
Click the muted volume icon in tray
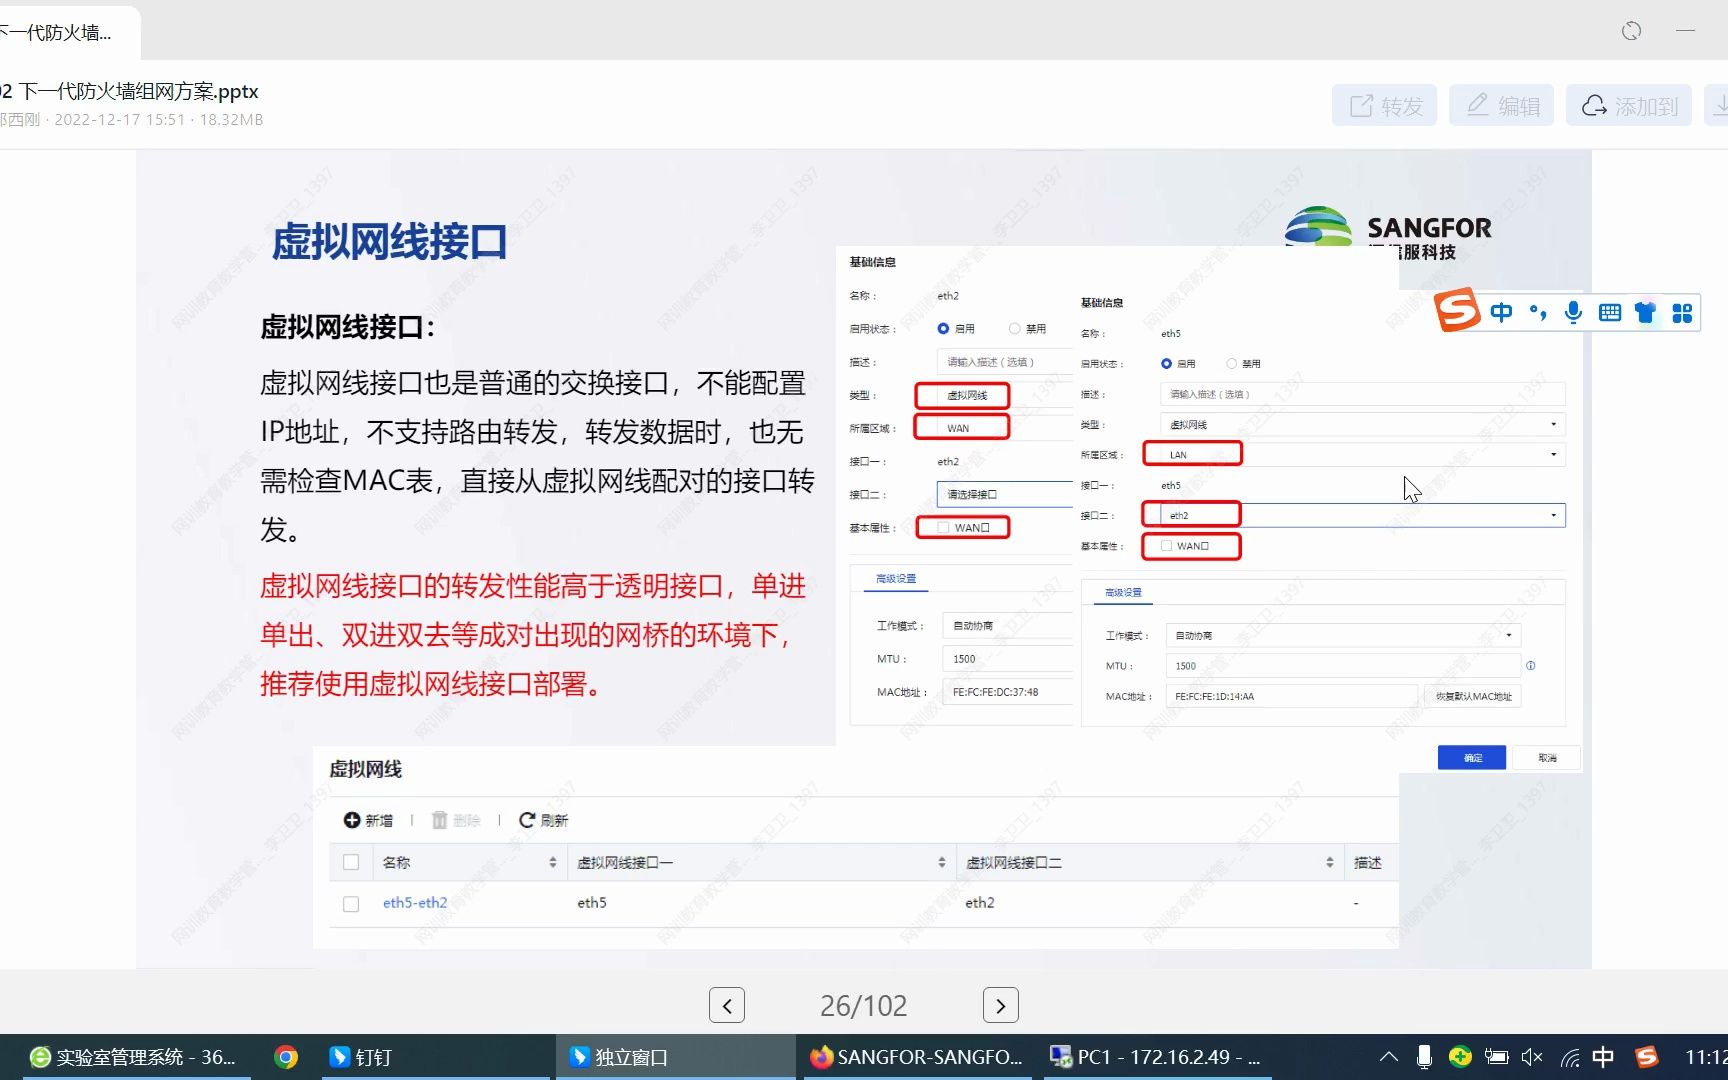tap(1531, 1057)
